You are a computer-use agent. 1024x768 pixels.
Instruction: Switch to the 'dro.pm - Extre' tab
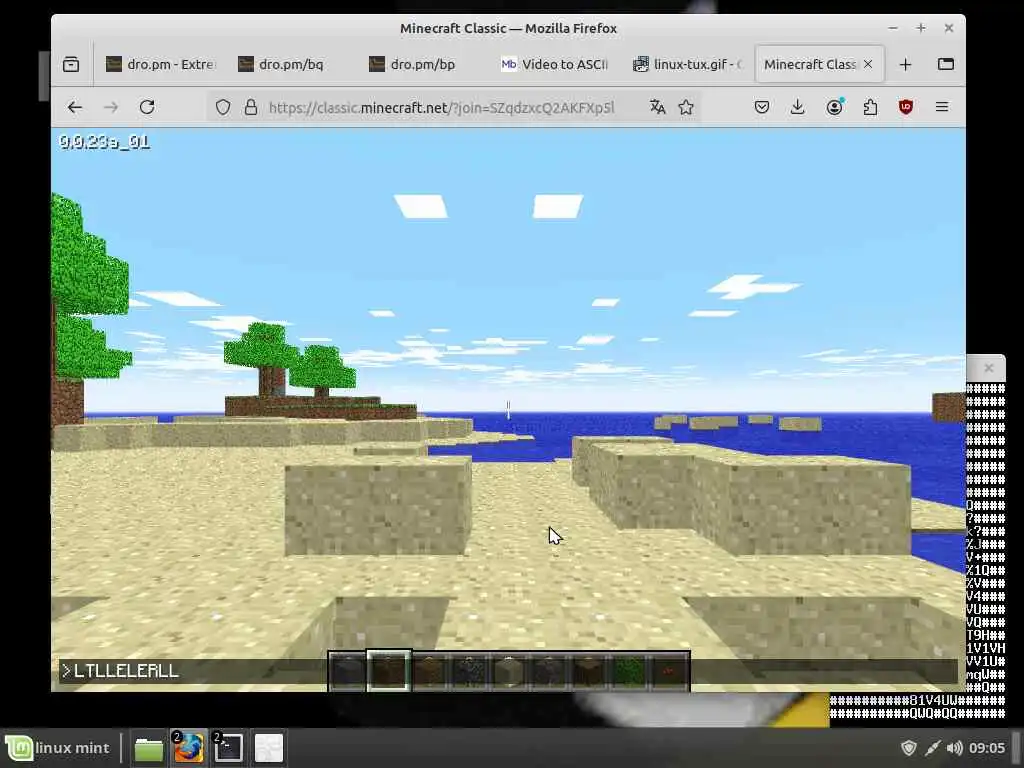(161, 64)
